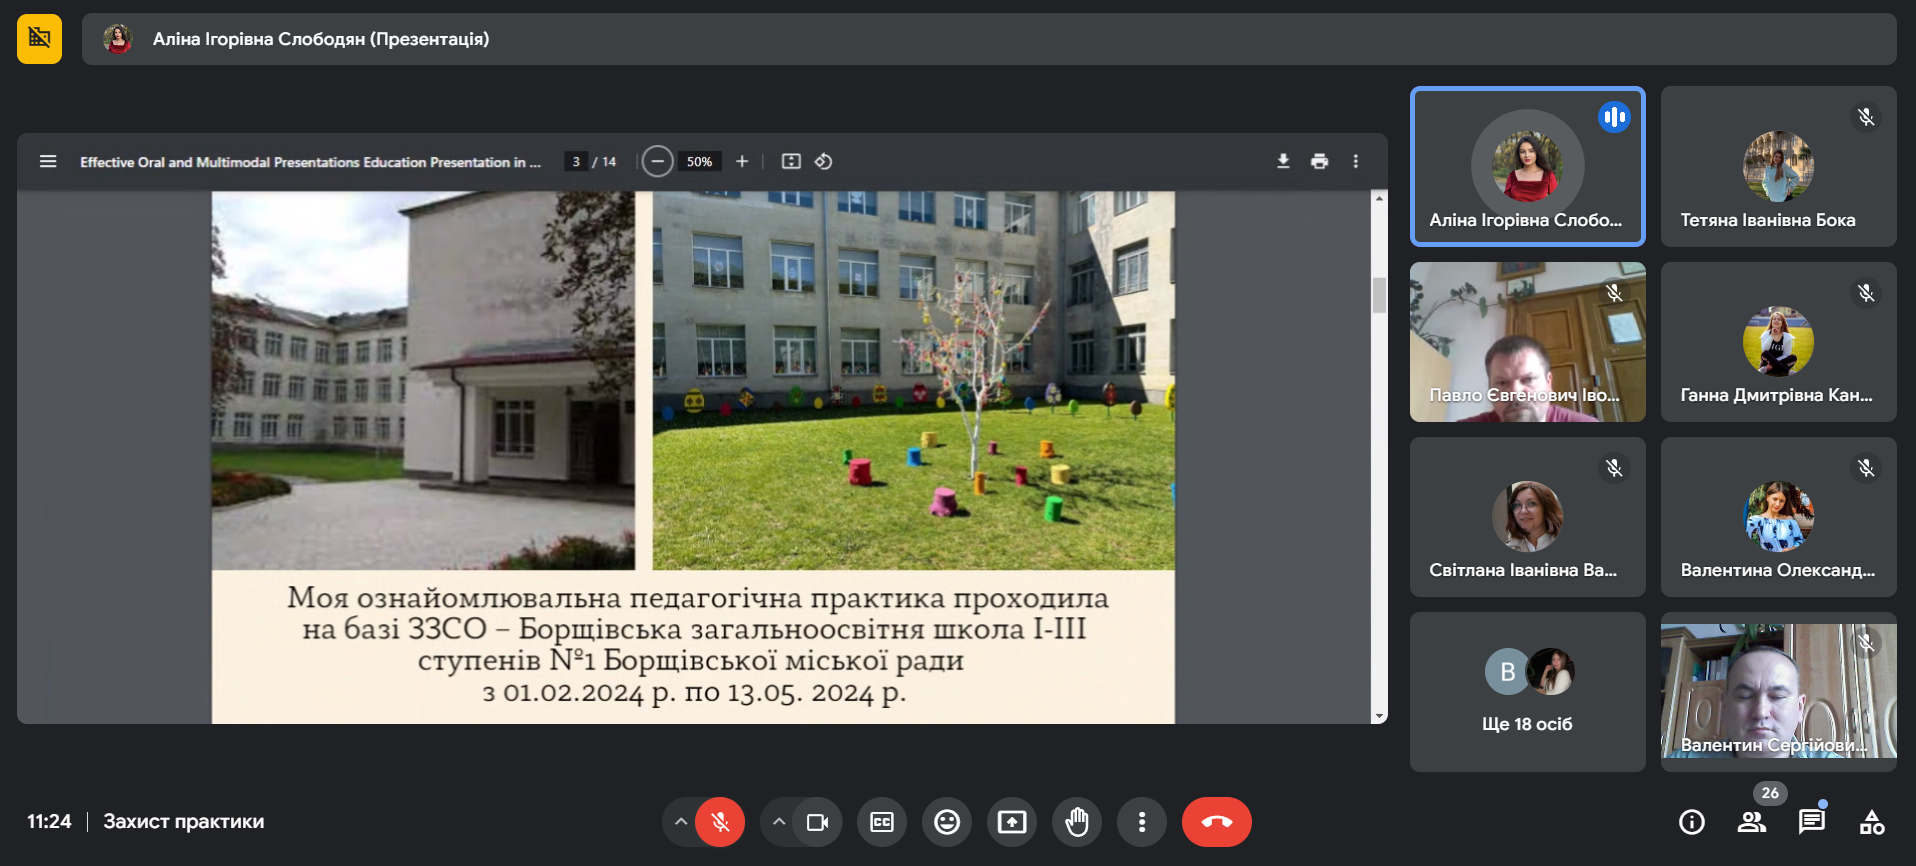
Task: Leave the call with red hang-up button
Action: (x=1217, y=822)
